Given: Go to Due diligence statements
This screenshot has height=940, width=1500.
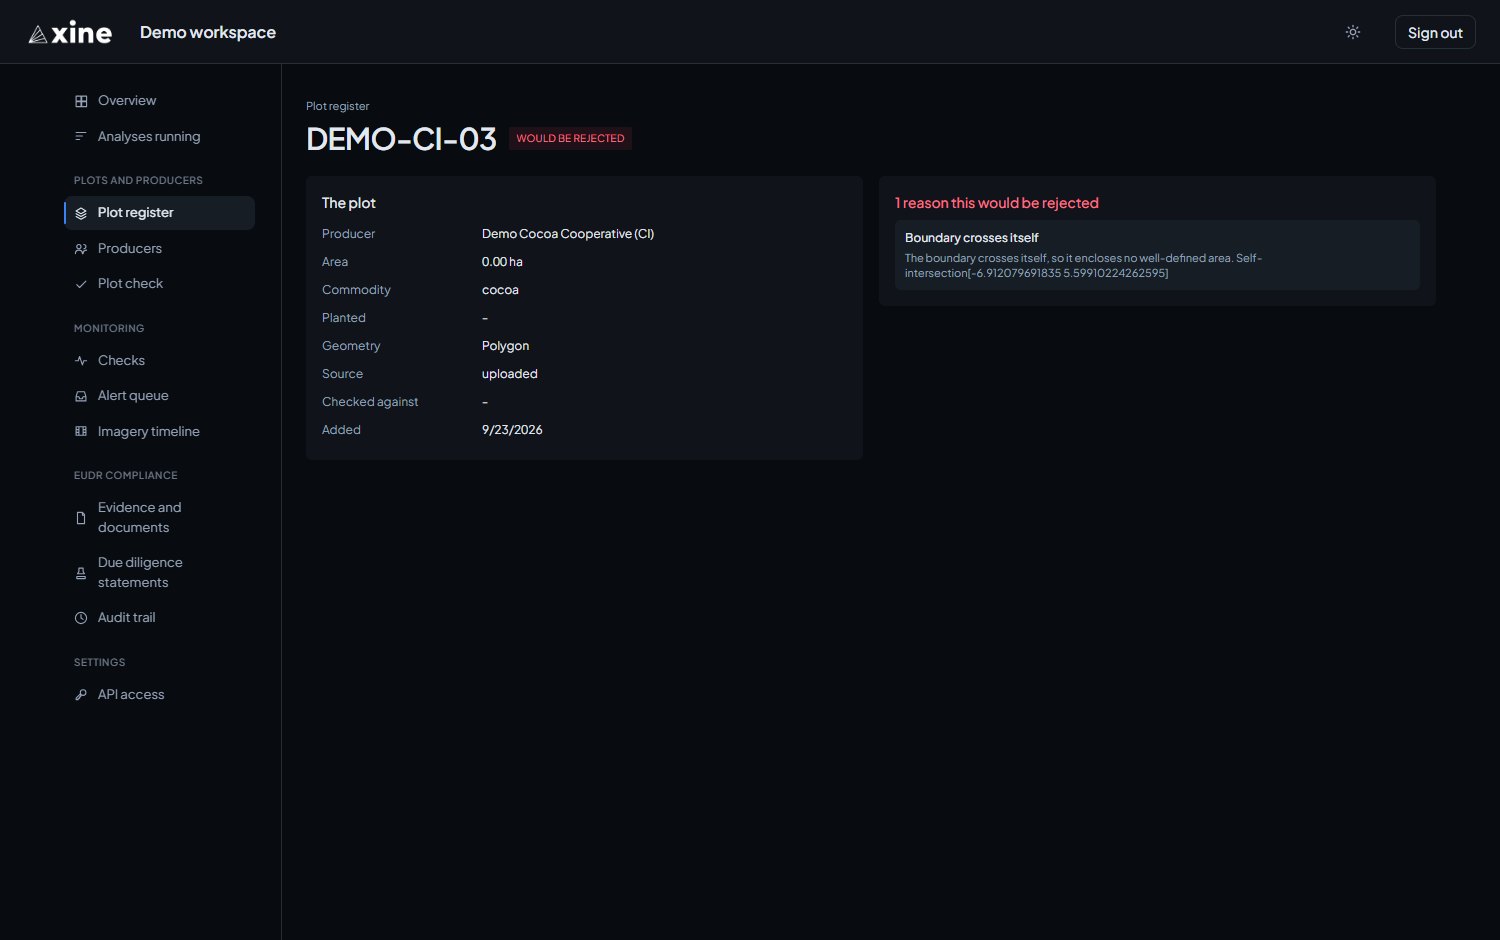Looking at the screenshot, I should tap(160, 573).
